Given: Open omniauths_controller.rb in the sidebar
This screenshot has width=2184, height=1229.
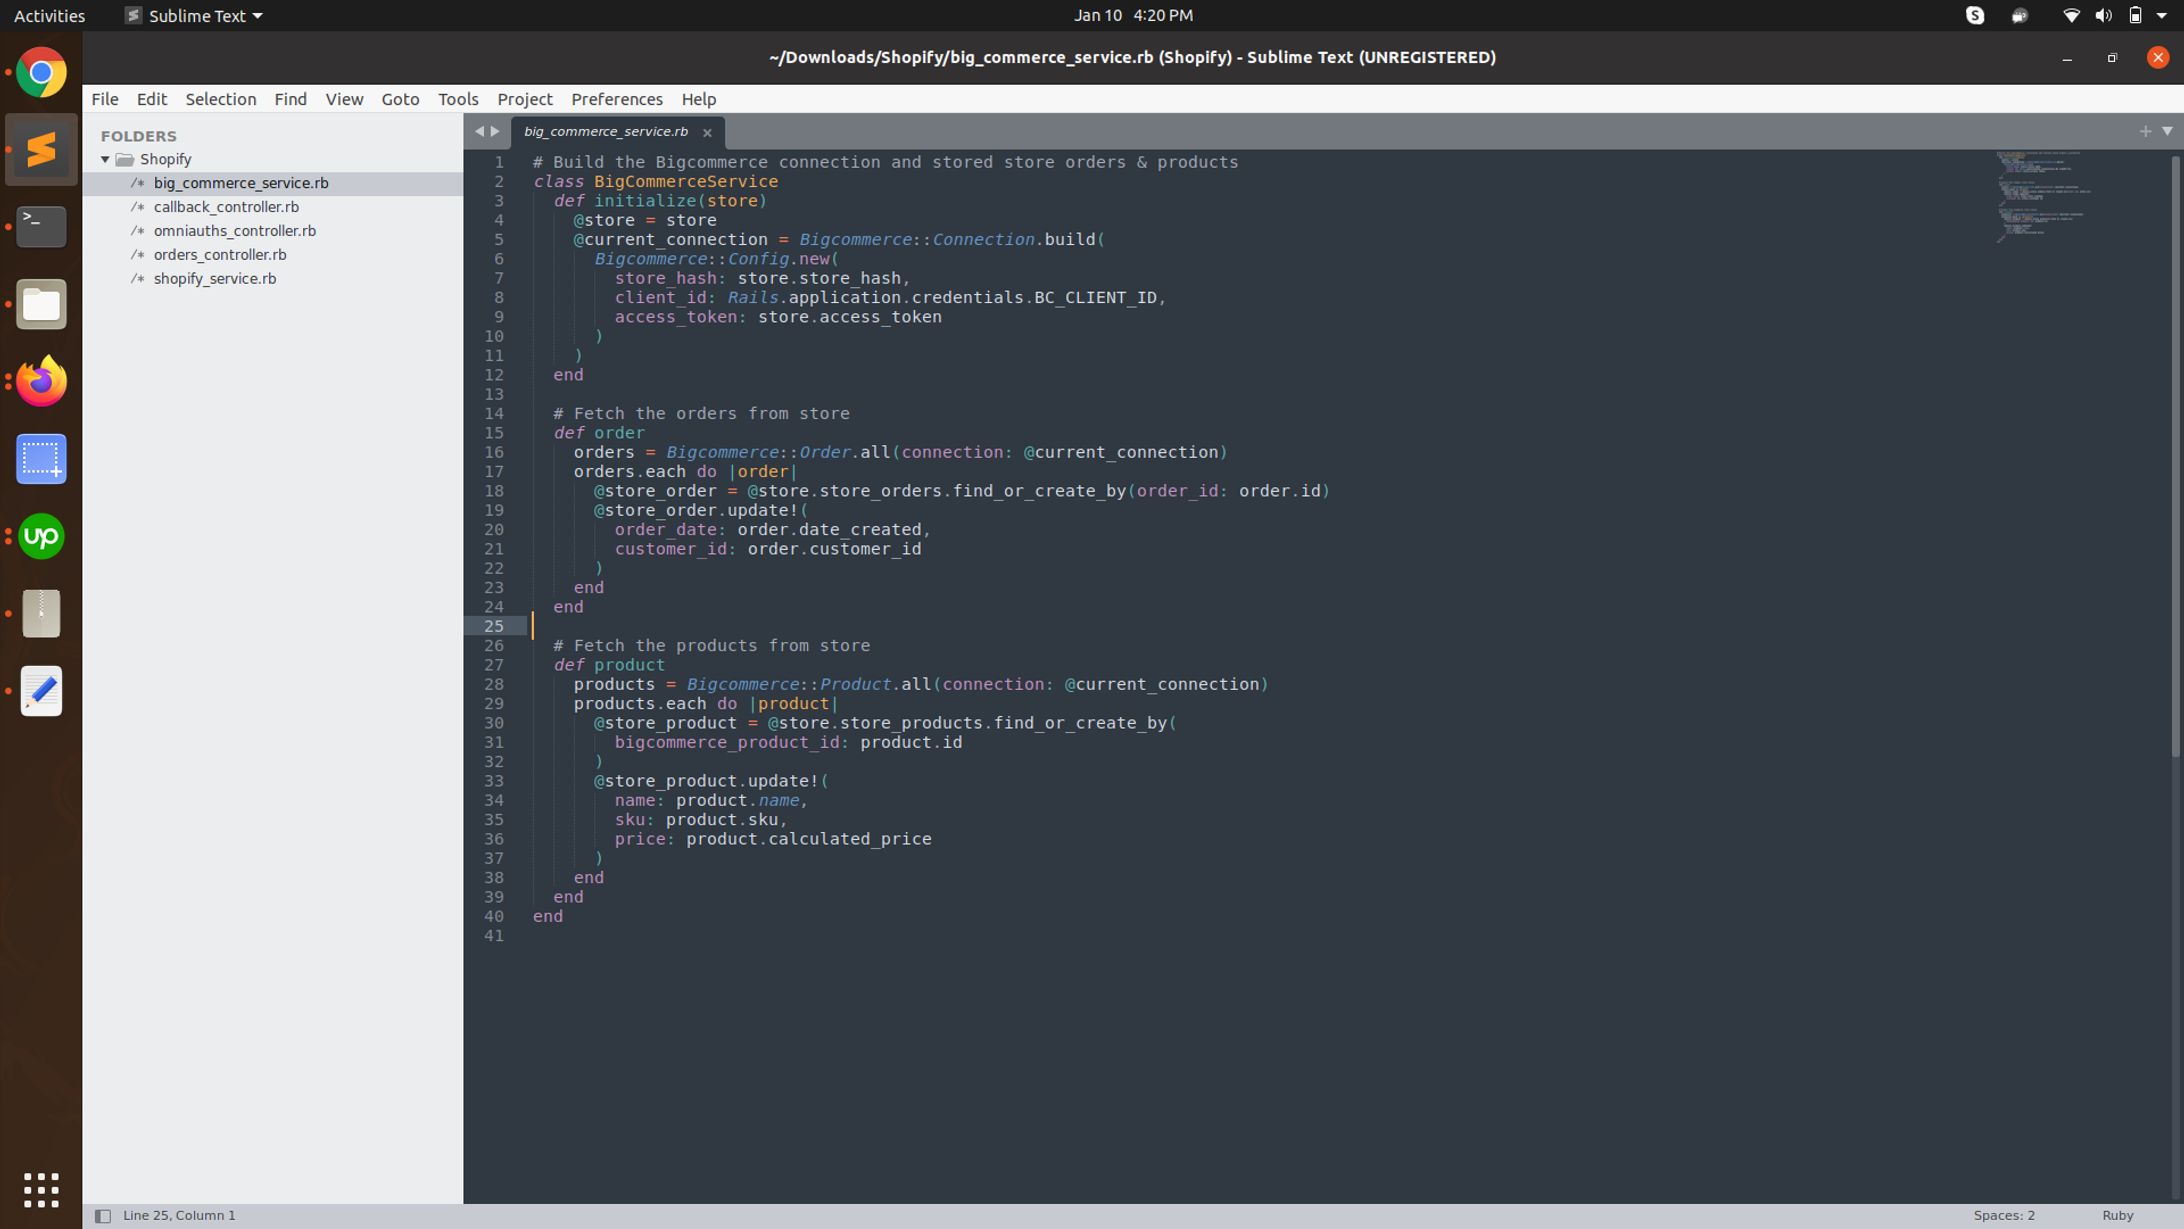Looking at the screenshot, I should [235, 231].
